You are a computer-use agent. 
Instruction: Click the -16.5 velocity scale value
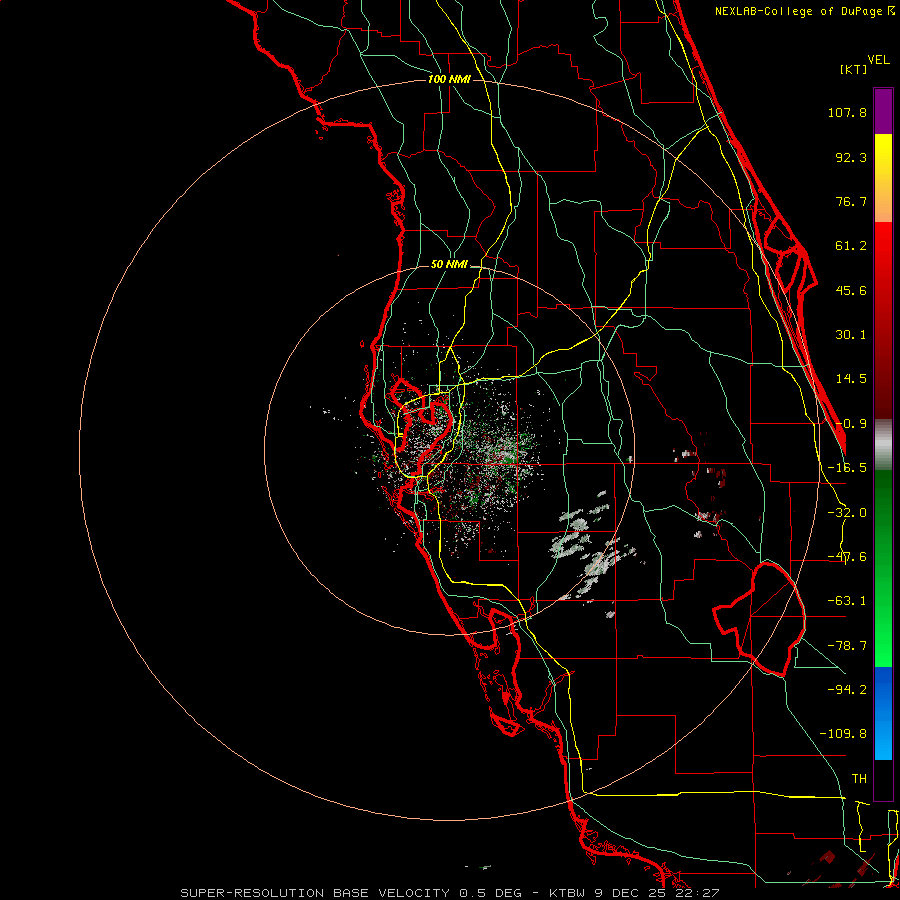click(x=847, y=468)
